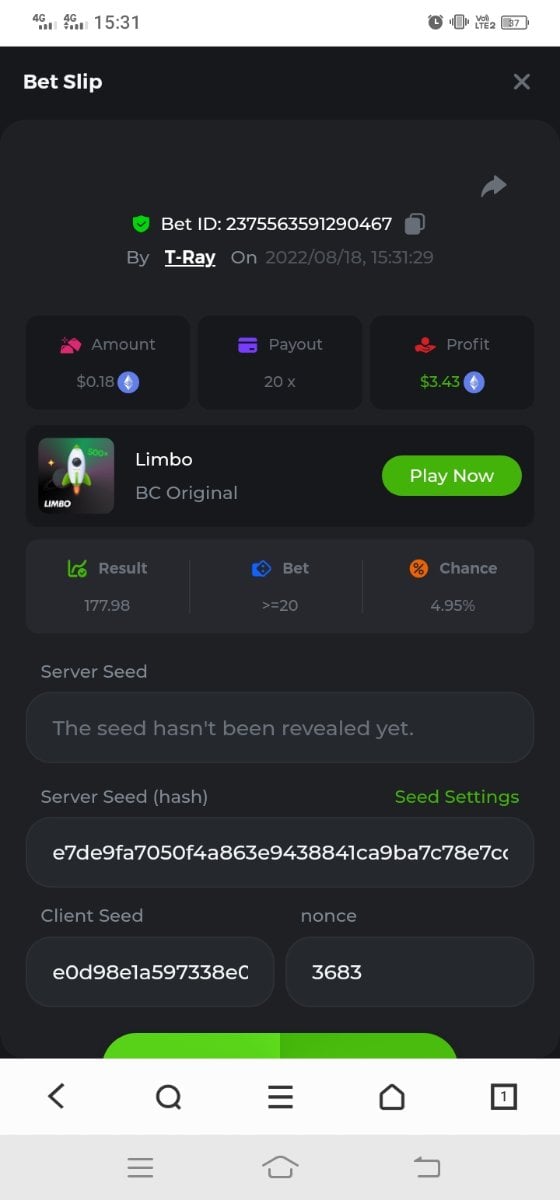Open T-Ray's user profile
Image resolution: width=560 pixels, height=1200 pixels.
point(190,257)
